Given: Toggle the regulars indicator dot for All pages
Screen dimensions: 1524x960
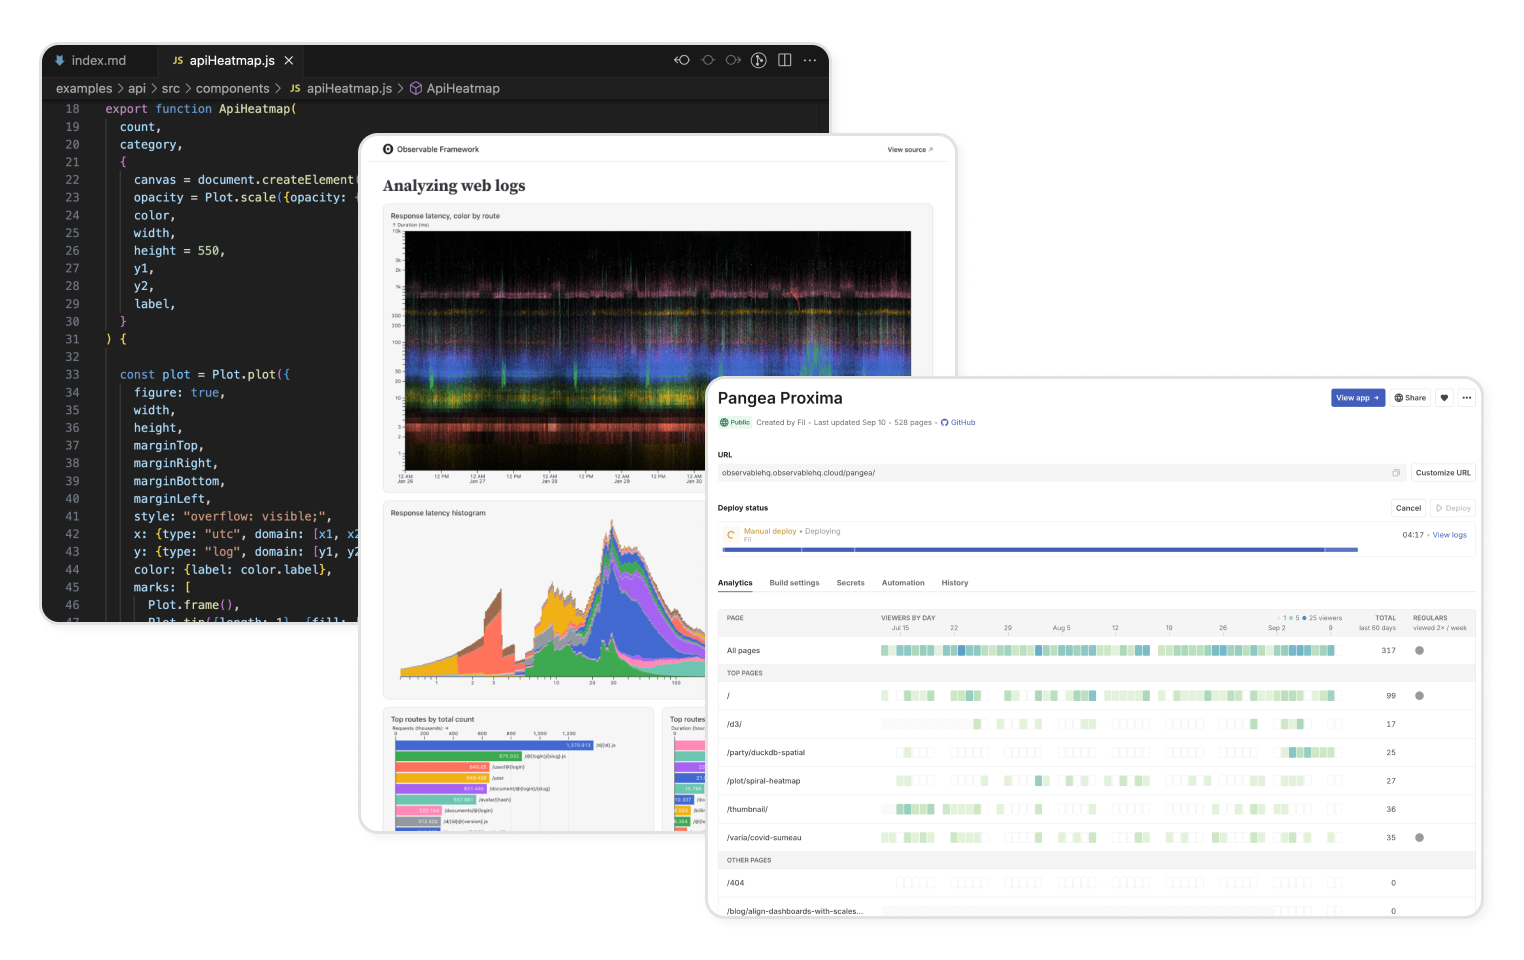Looking at the screenshot, I should tap(1419, 650).
